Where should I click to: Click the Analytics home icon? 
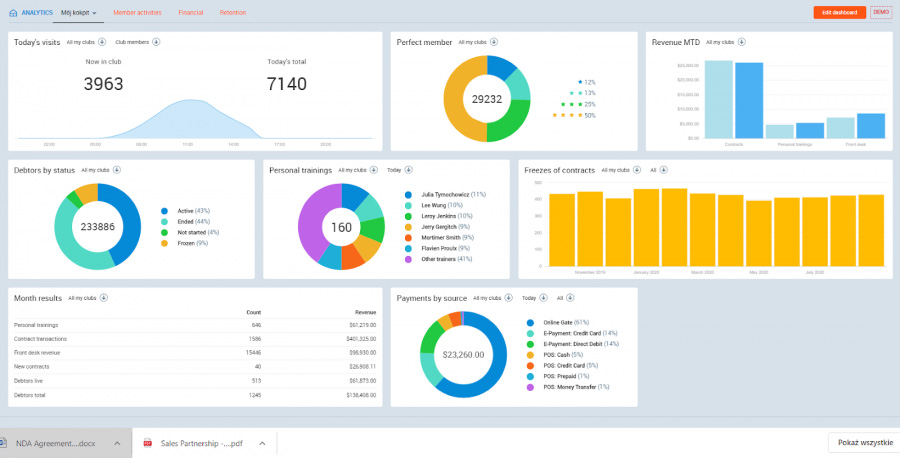click(x=13, y=13)
